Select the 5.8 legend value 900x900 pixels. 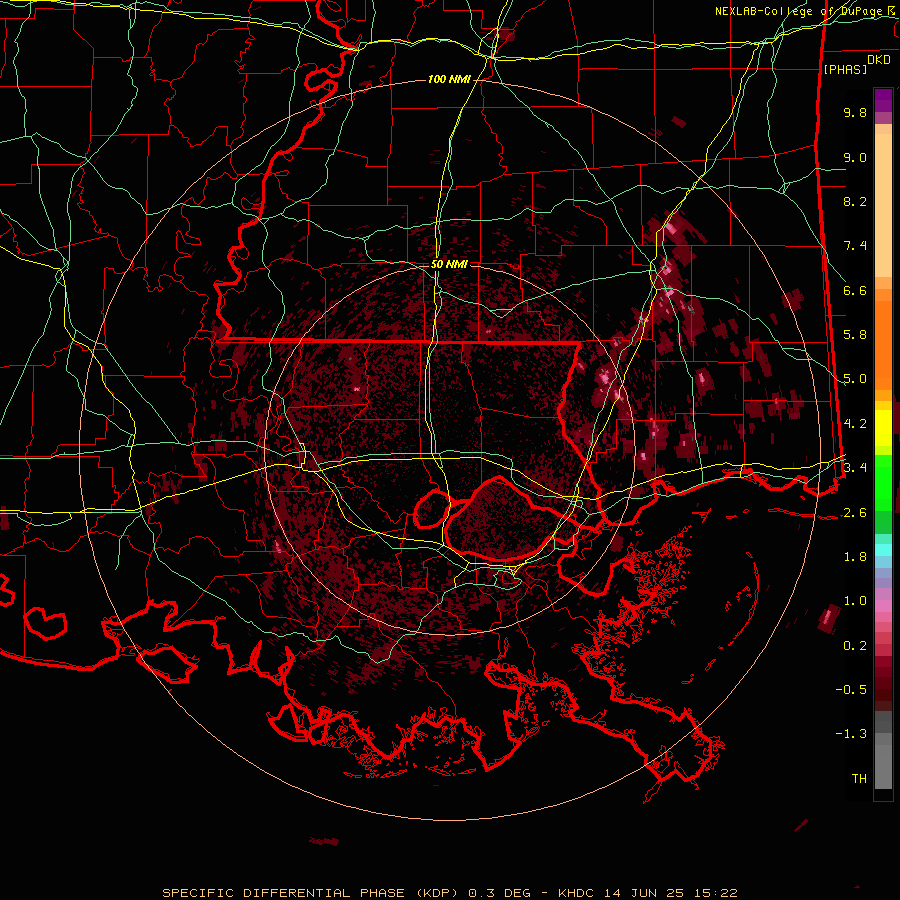[855, 335]
